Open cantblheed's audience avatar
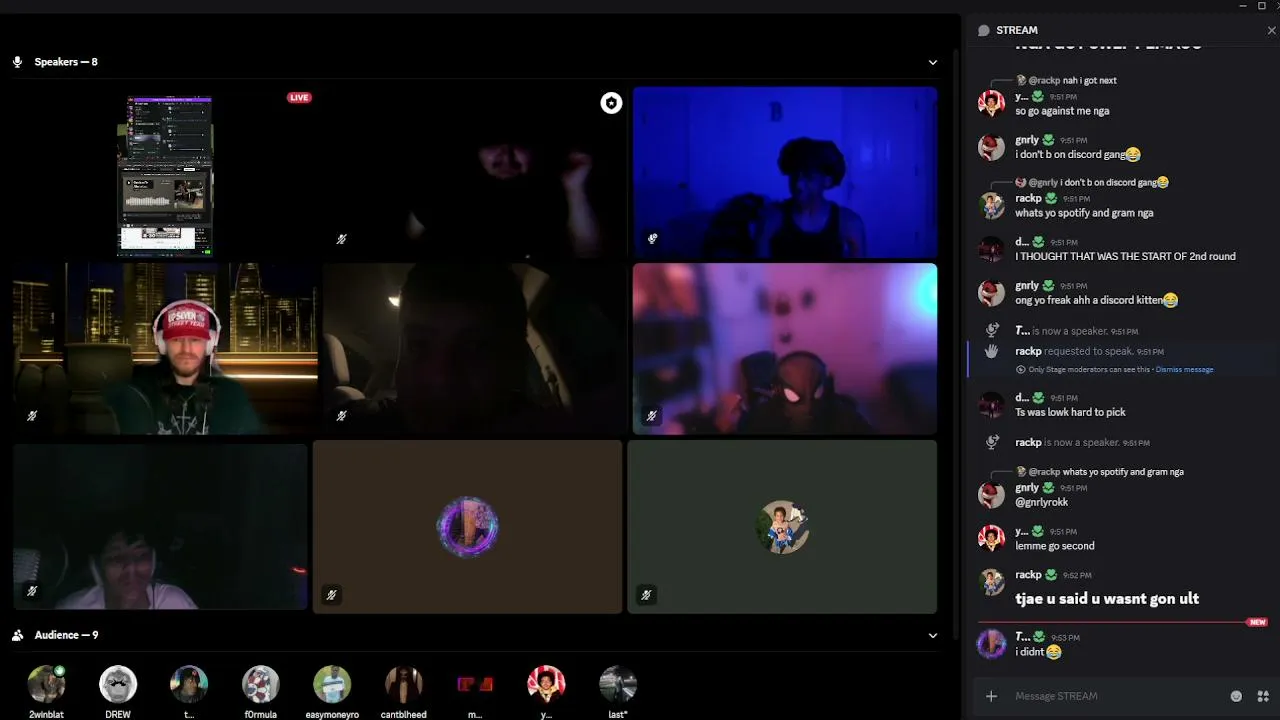The image size is (1280, 720). pos(404,684)
